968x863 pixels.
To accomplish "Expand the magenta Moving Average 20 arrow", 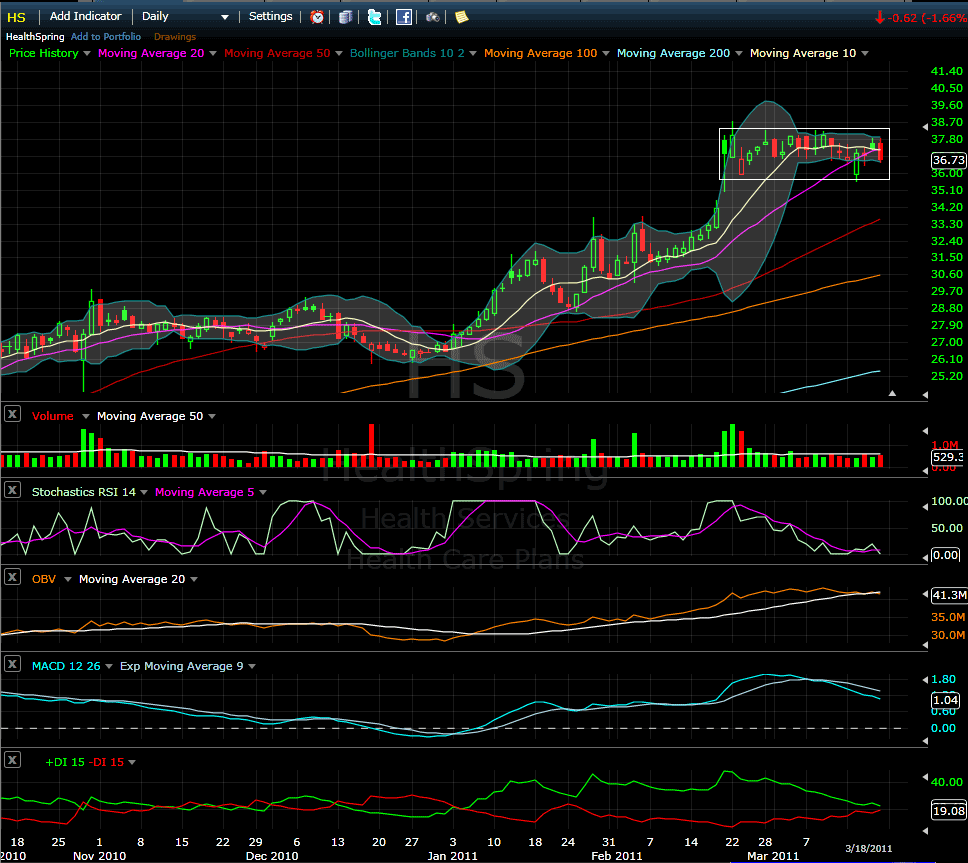I will click(x=213, y=54).
